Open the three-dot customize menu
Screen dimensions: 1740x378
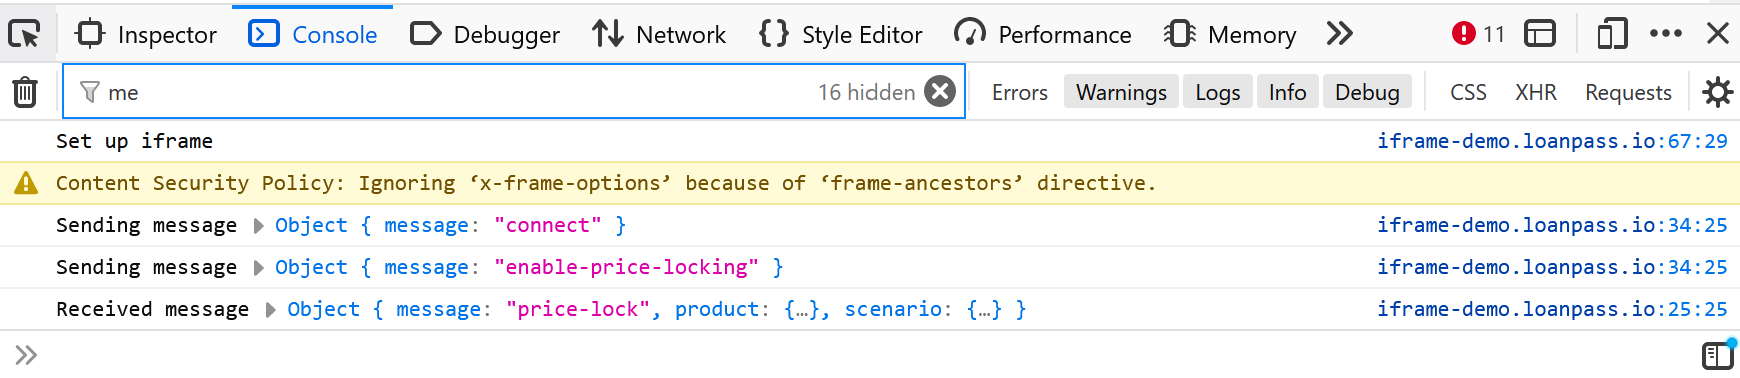pyautogui.click(x=1666, y=34)
